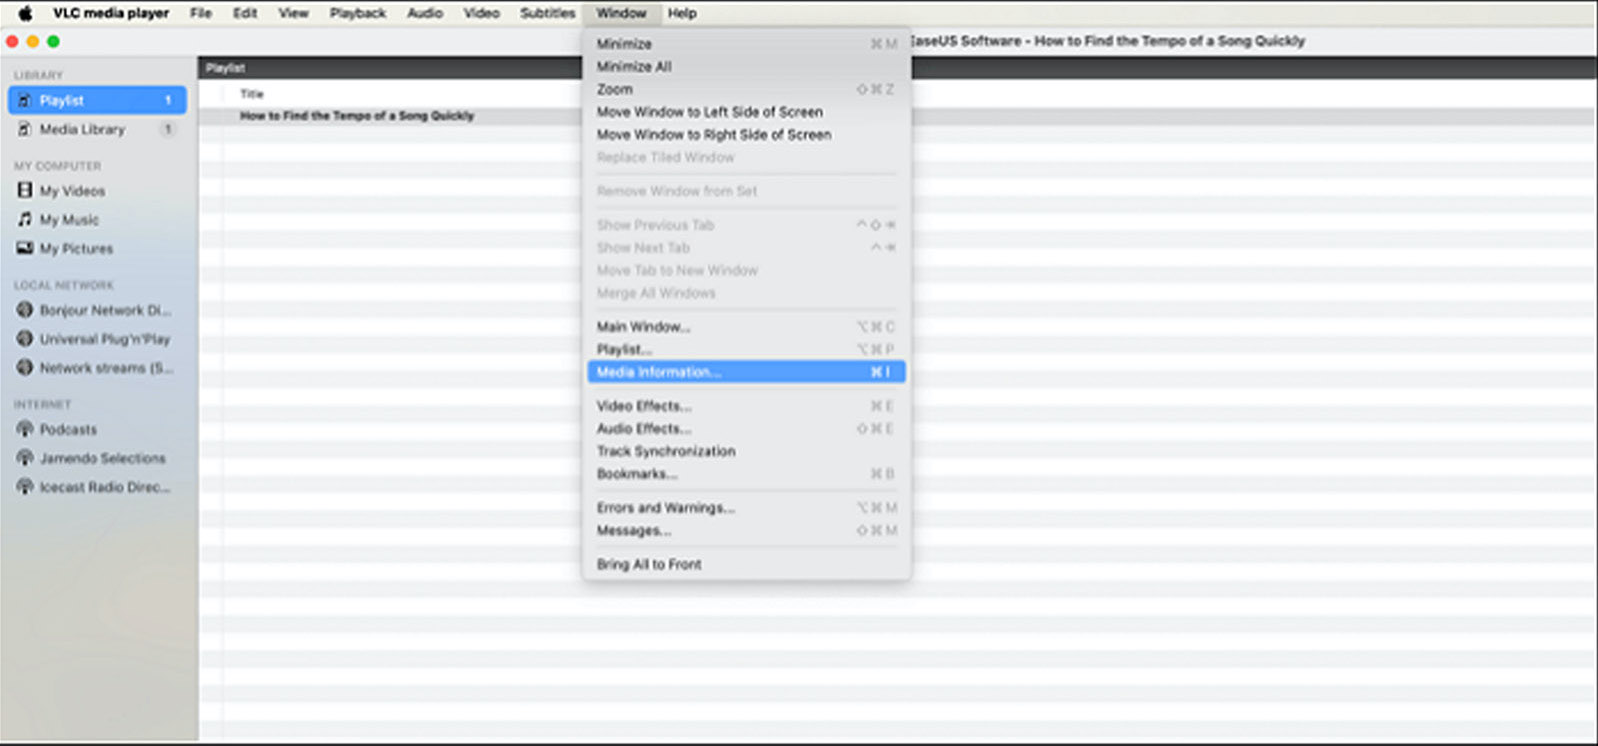Click the Network streams globe icon
This screenshot has height=746, width=1598.
point(25,368)
